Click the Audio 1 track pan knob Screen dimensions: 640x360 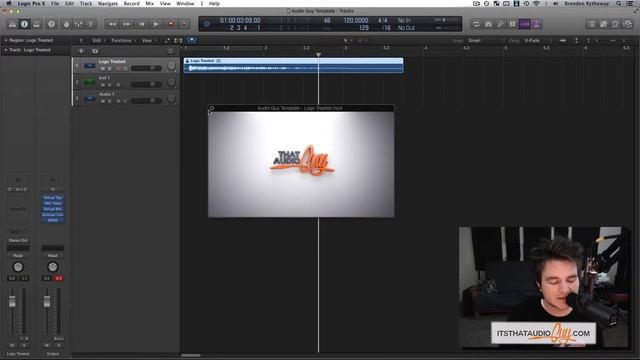click(x=171, y=98)
